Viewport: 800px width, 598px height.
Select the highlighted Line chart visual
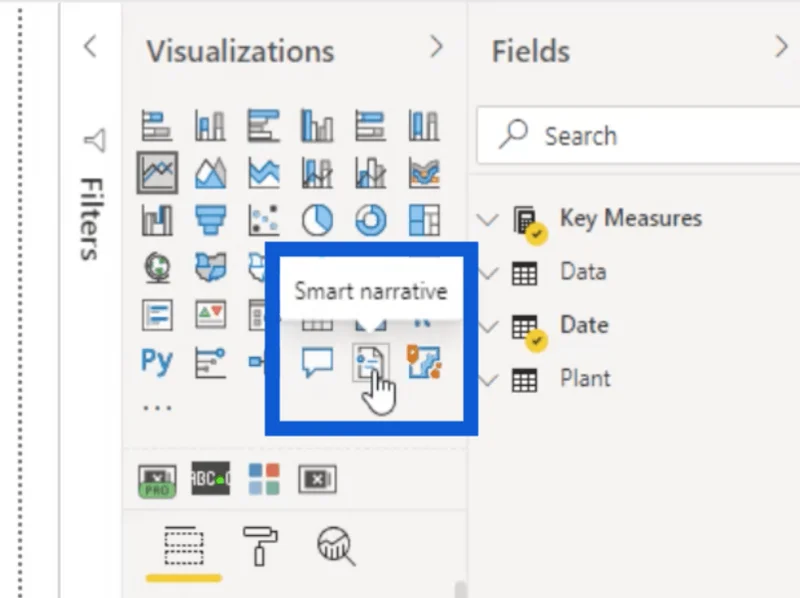[x=157, y=172]
